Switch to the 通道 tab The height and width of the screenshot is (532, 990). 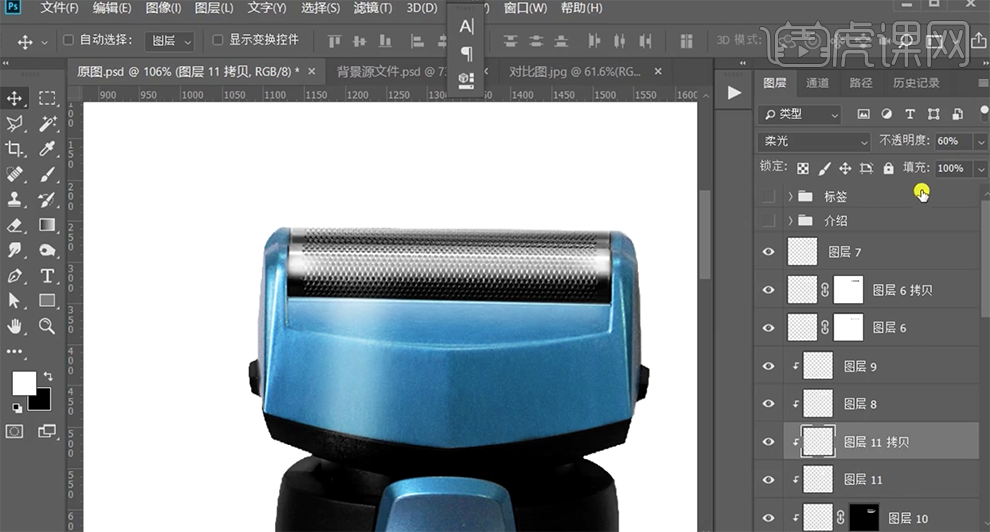[x=817, y=83]
